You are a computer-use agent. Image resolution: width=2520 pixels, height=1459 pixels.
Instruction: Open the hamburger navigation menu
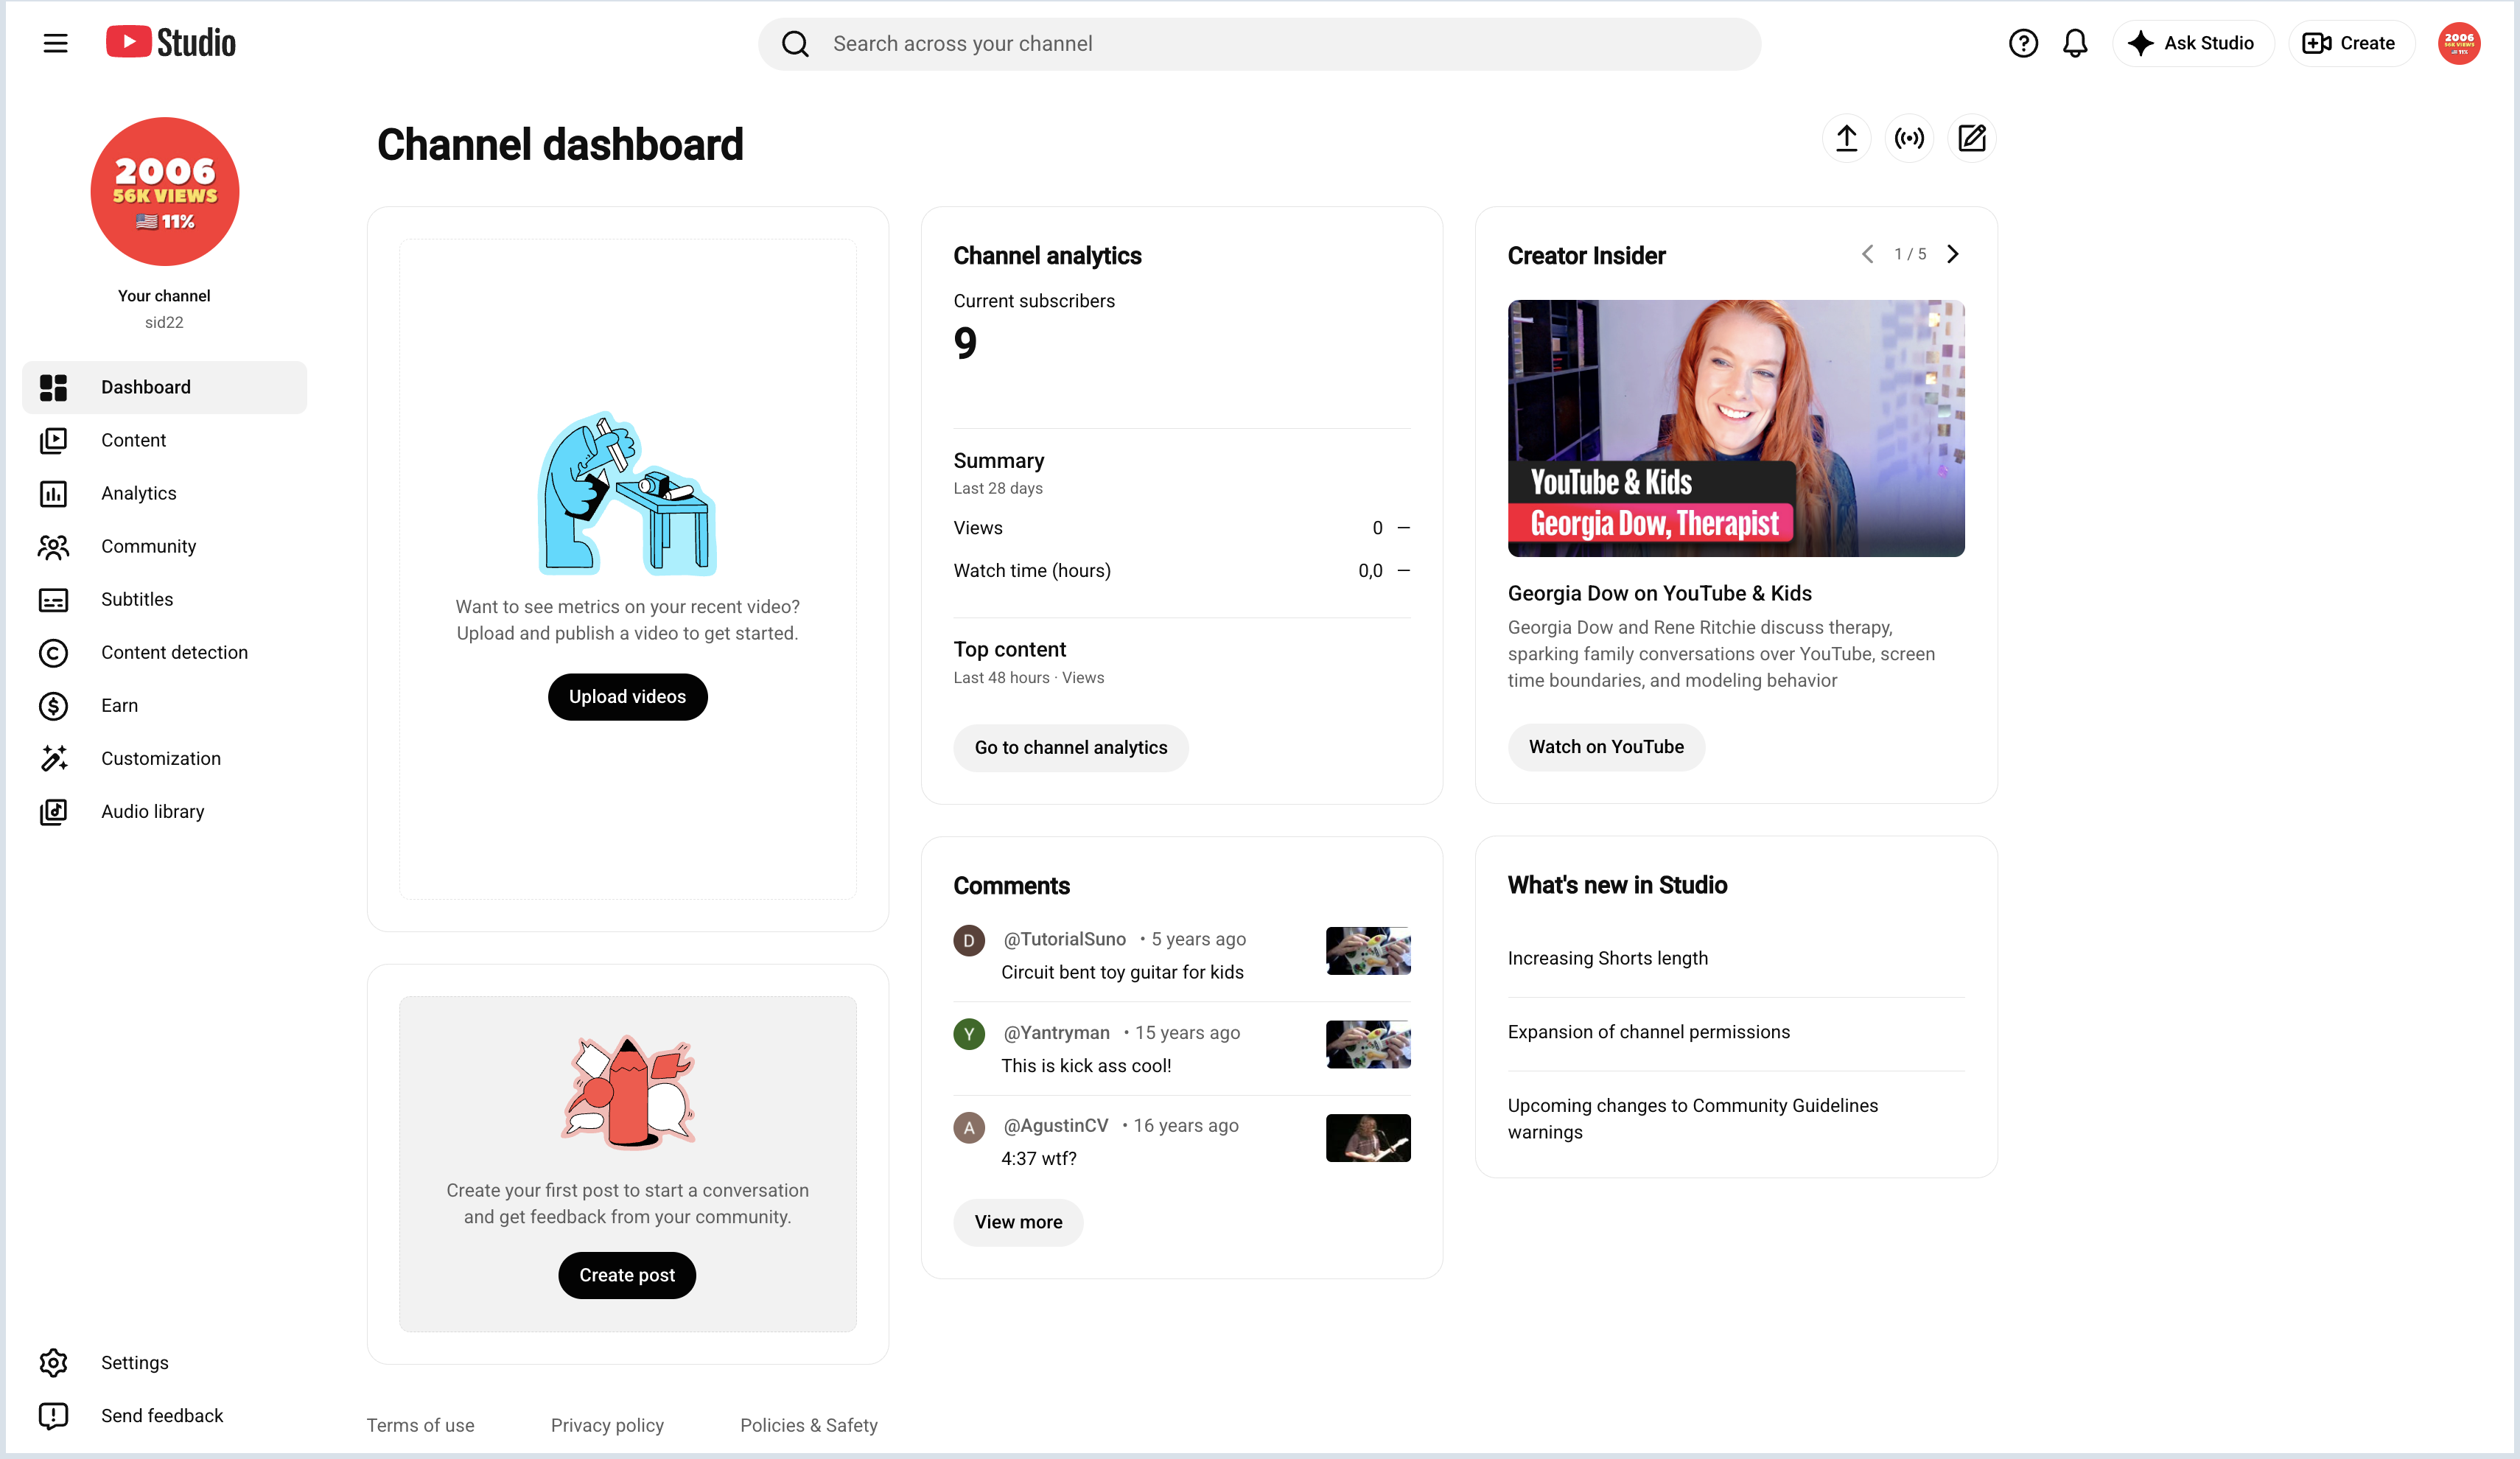click(56, 43)
